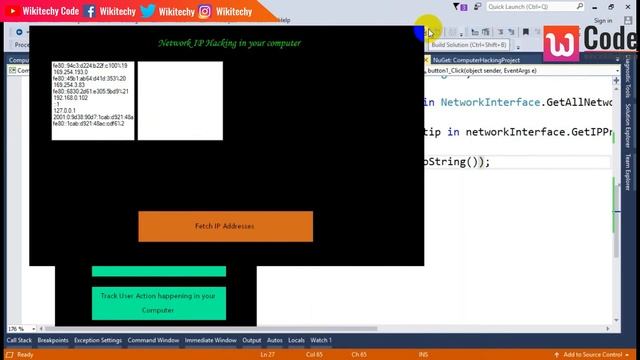
Task: Click the Ready status text
Action: (x=25, y=355)
